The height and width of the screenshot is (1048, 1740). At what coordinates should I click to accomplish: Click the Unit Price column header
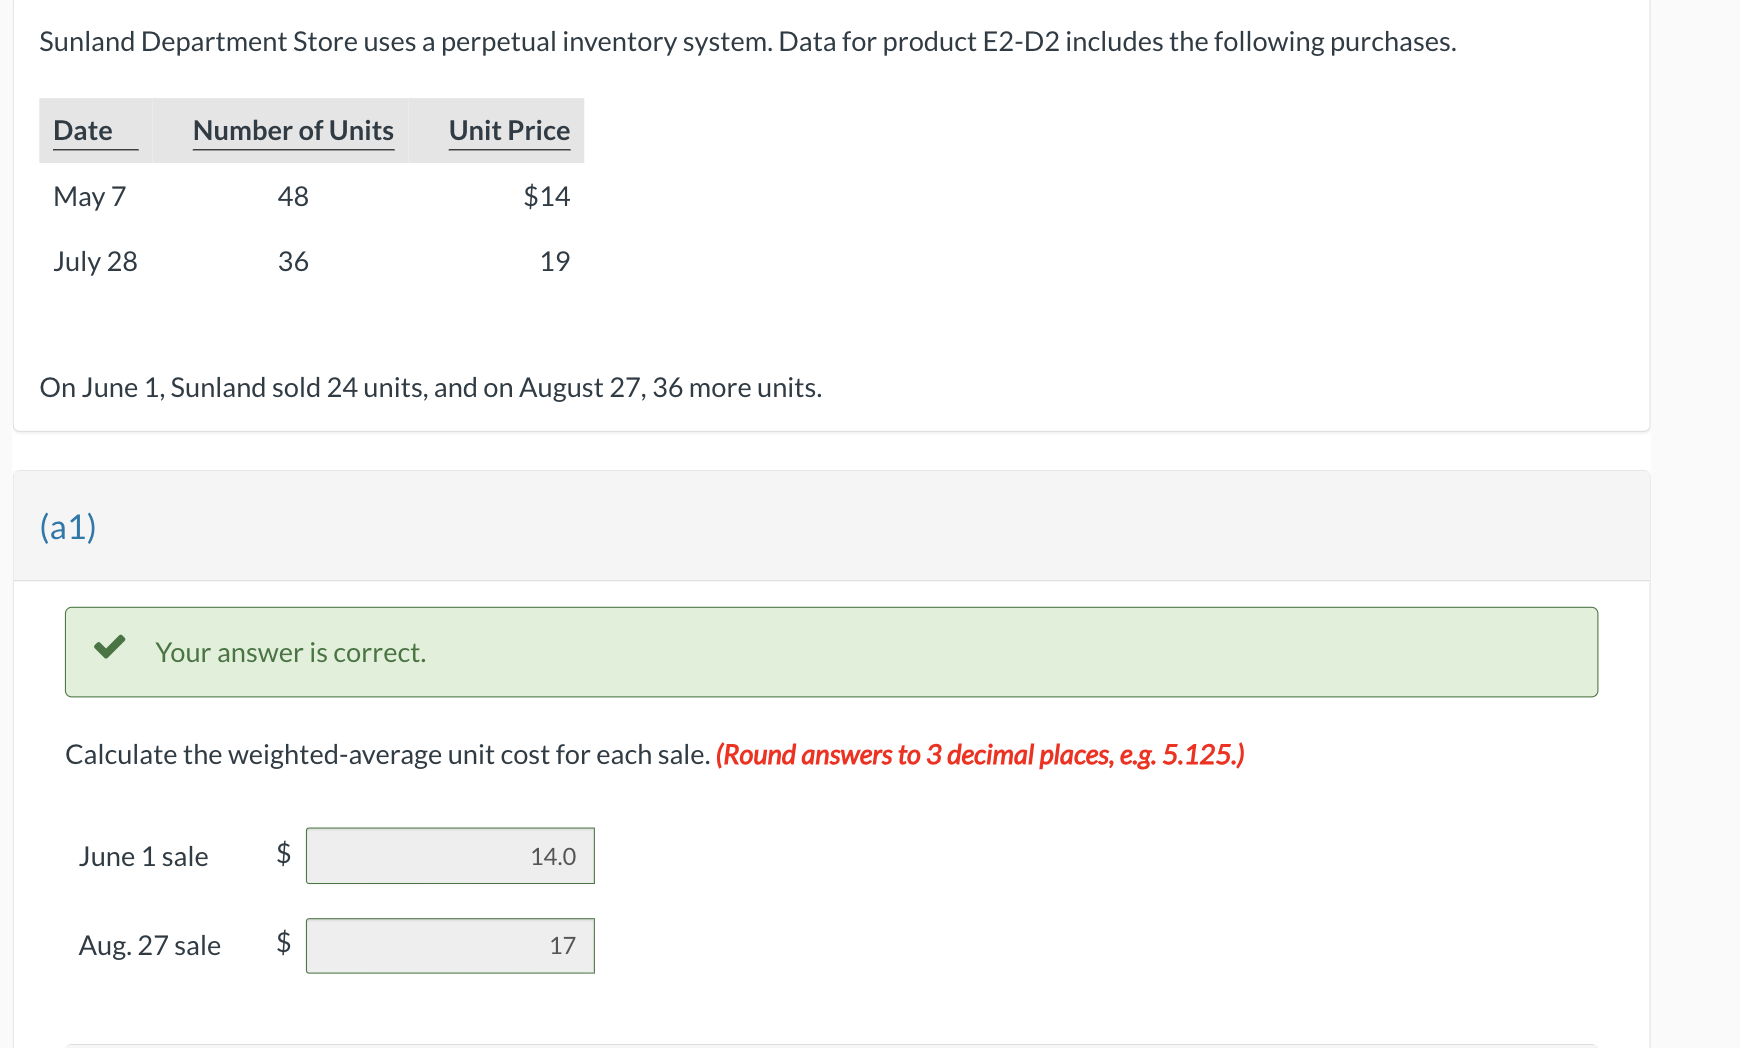click(509, 130)
